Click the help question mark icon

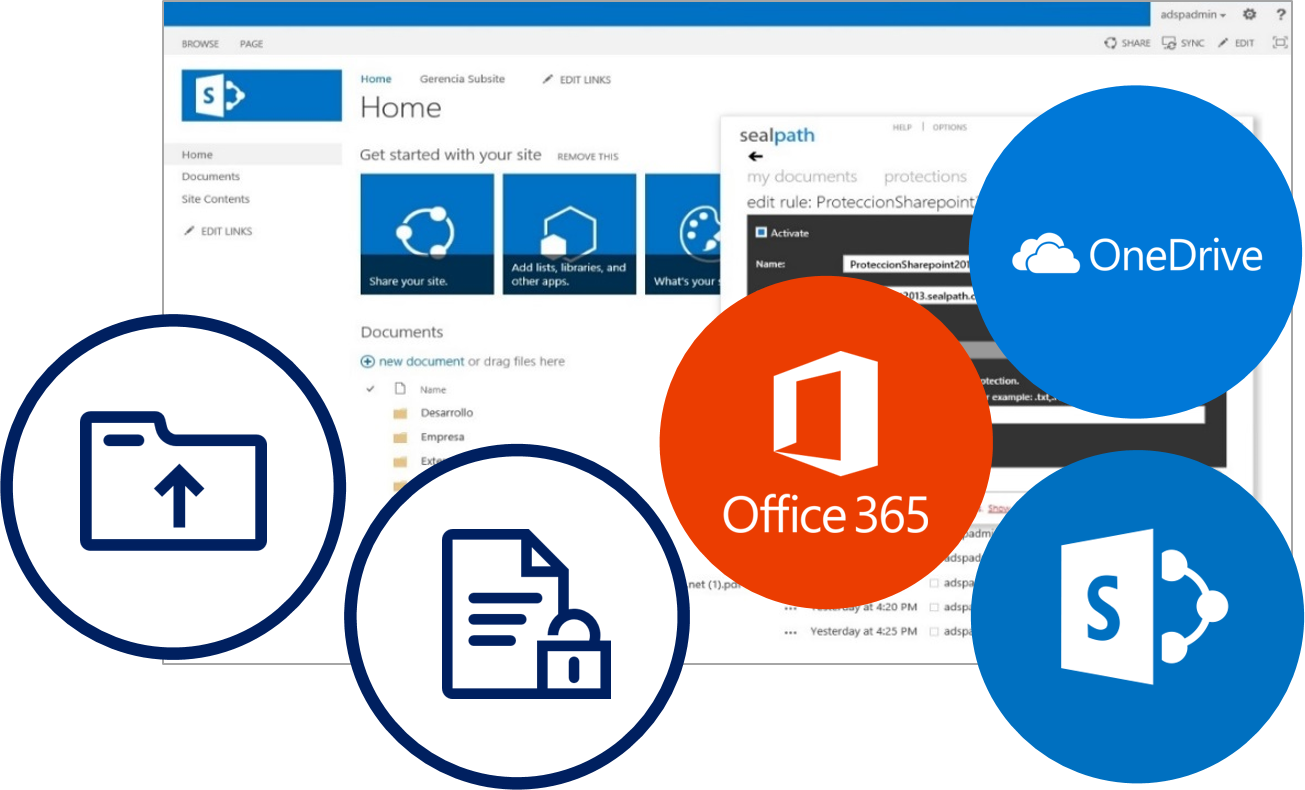1281,15
